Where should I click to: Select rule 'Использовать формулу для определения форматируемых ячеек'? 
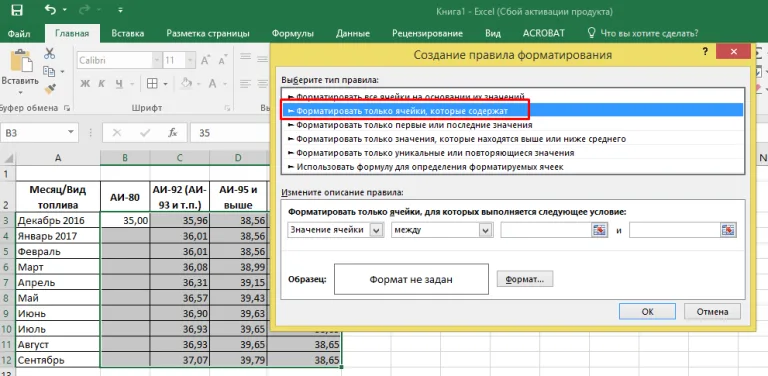click(512, 167)
